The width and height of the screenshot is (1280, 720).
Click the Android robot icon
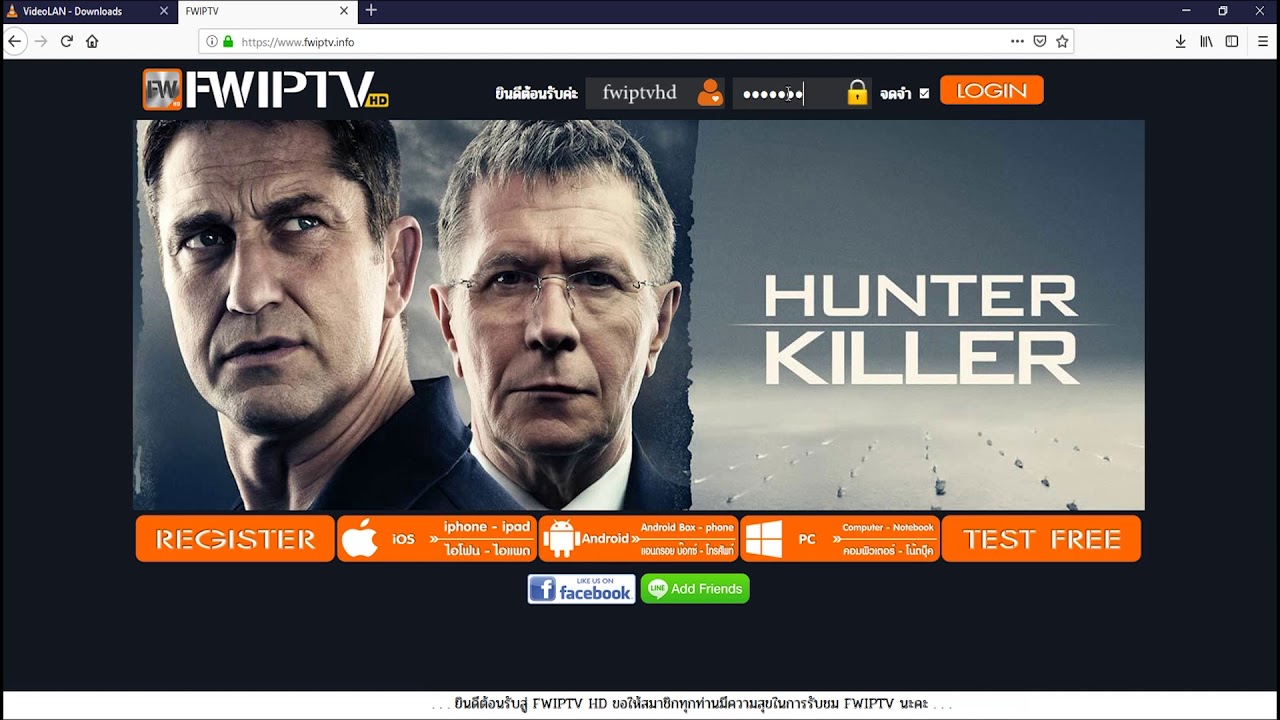(x=560, y=539)
